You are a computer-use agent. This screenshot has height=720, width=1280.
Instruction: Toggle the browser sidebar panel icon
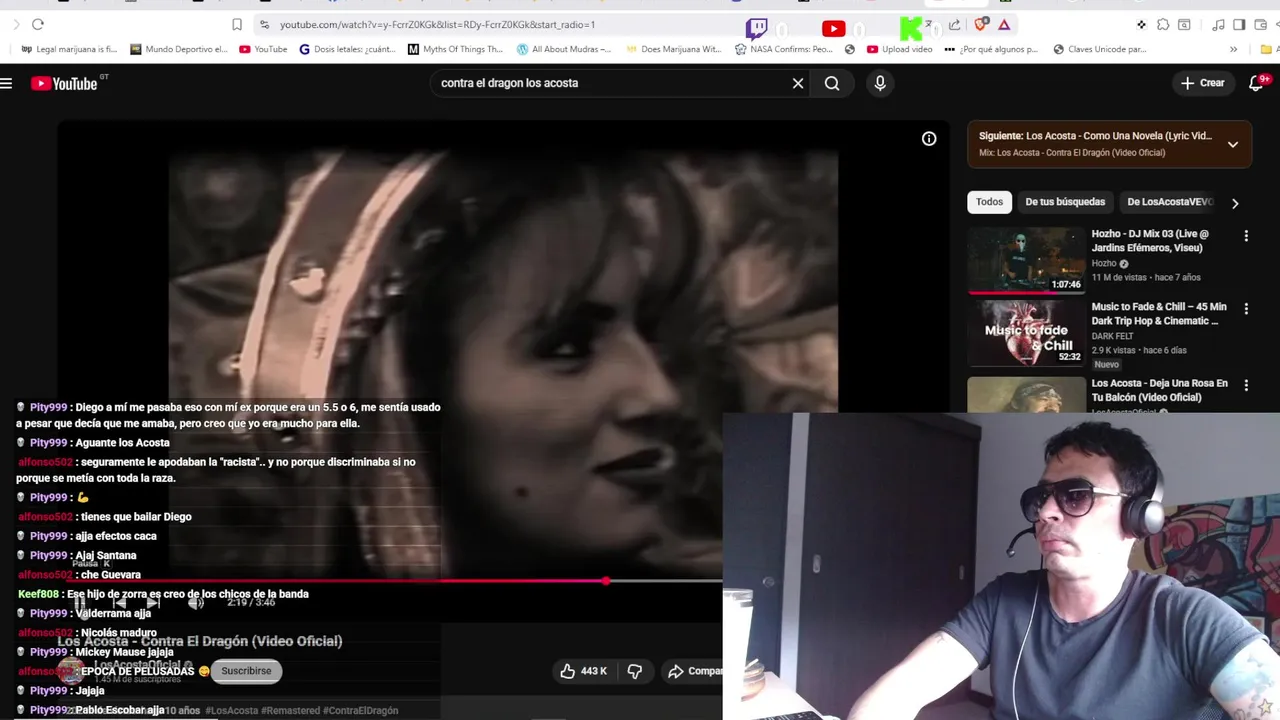[1239, 24]
